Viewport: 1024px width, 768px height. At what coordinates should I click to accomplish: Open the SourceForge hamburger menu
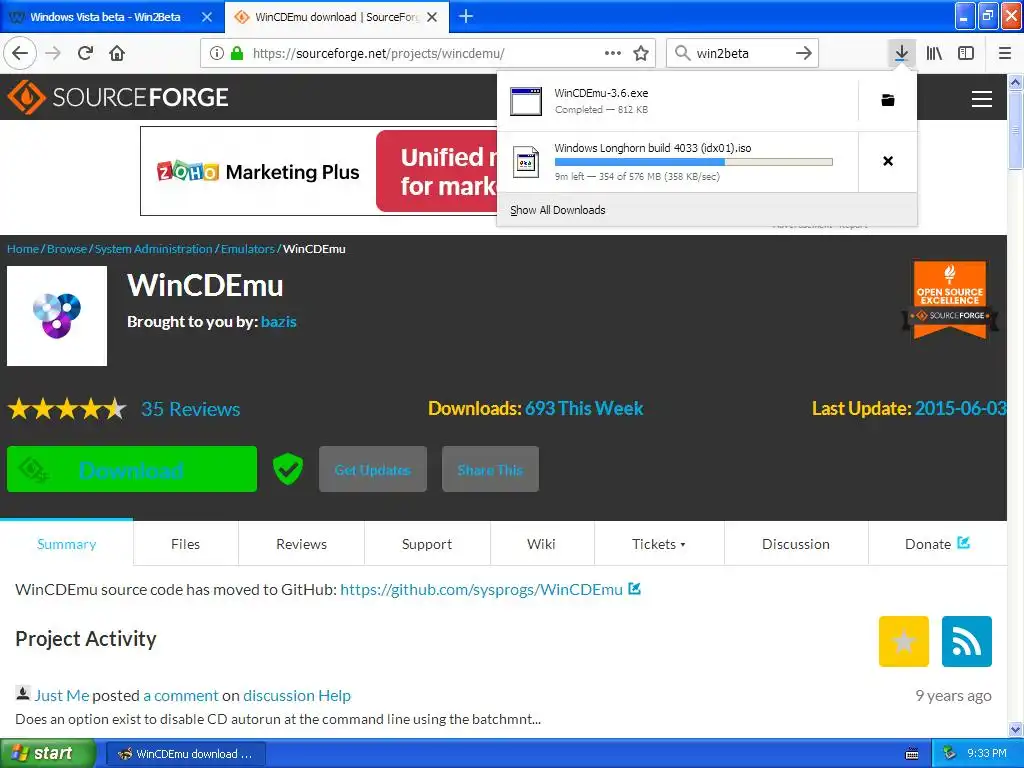pyautogui.click(x=982, y=99)
